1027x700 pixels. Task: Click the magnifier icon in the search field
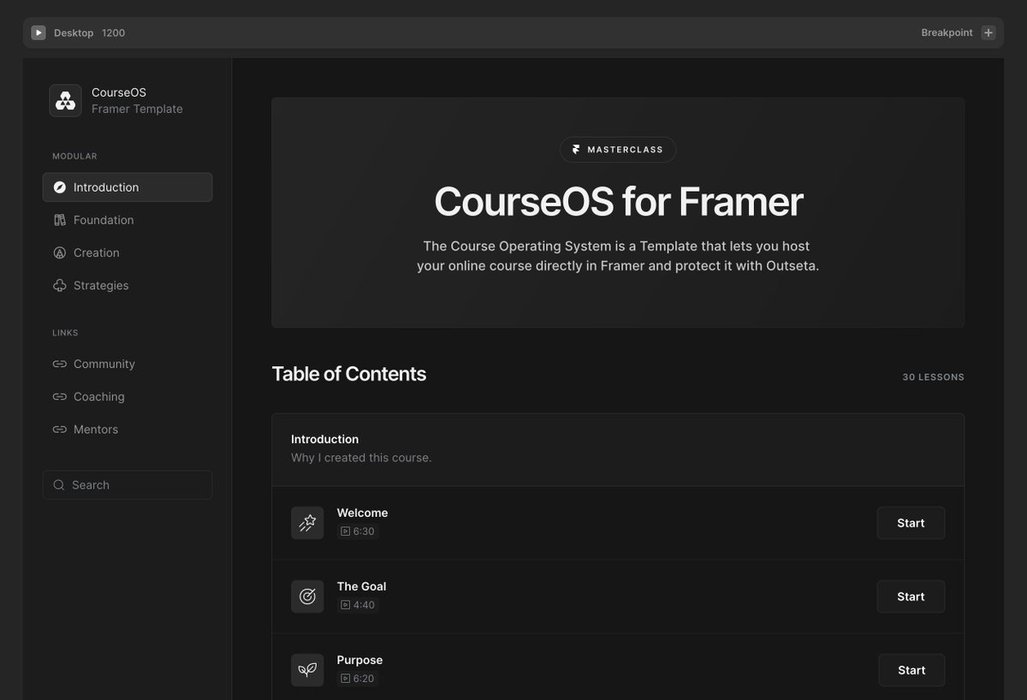[x=59, y=485]
